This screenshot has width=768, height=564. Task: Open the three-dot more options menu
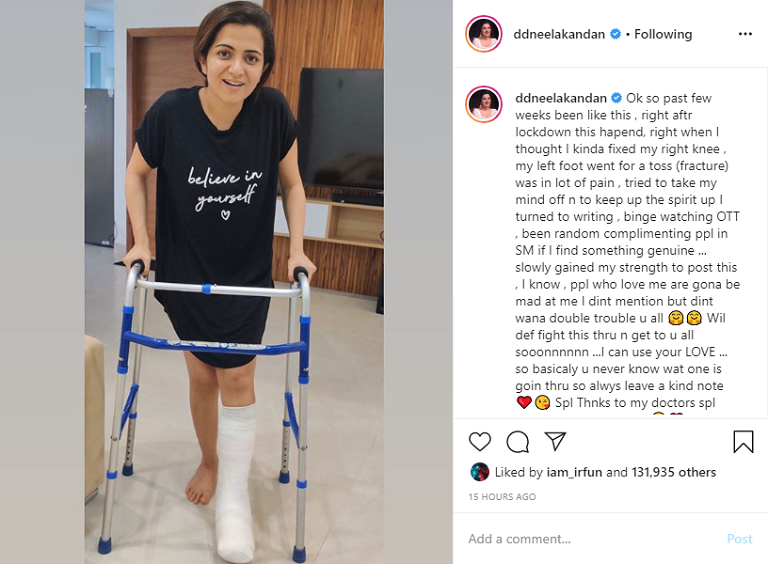pyautogui.click(x=745, y=34)
